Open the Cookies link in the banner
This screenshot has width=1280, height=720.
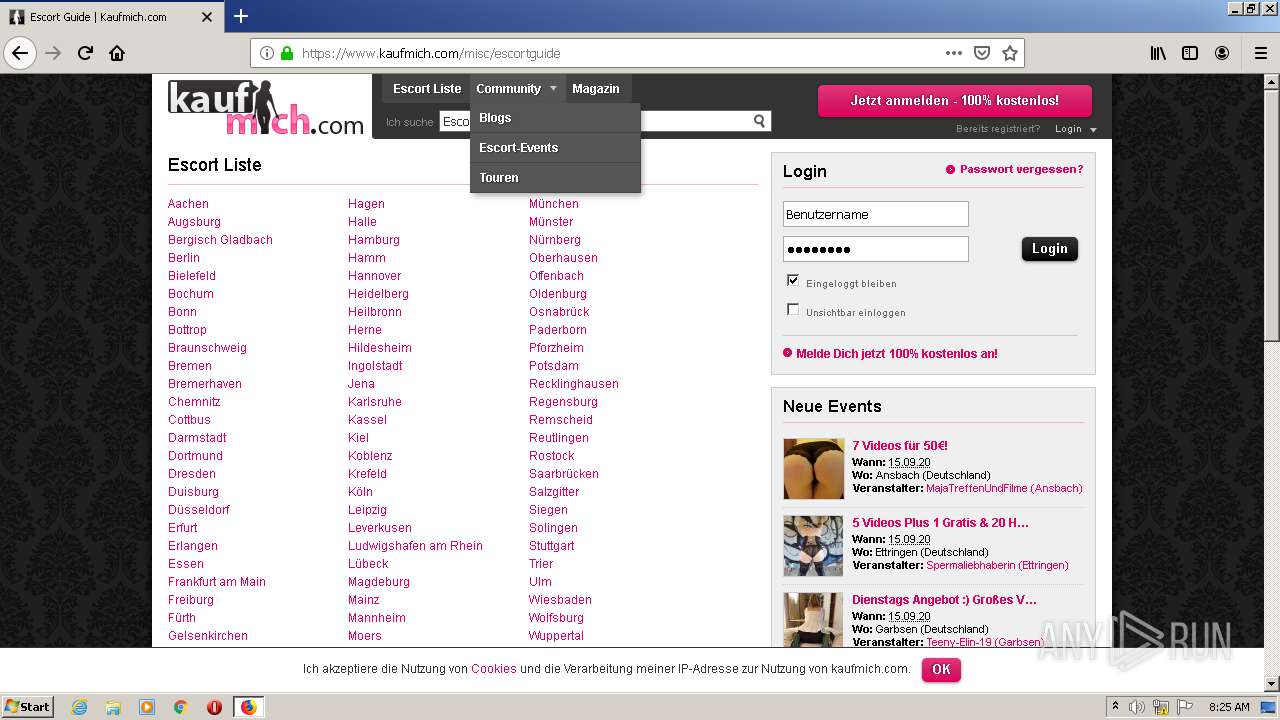494,669
